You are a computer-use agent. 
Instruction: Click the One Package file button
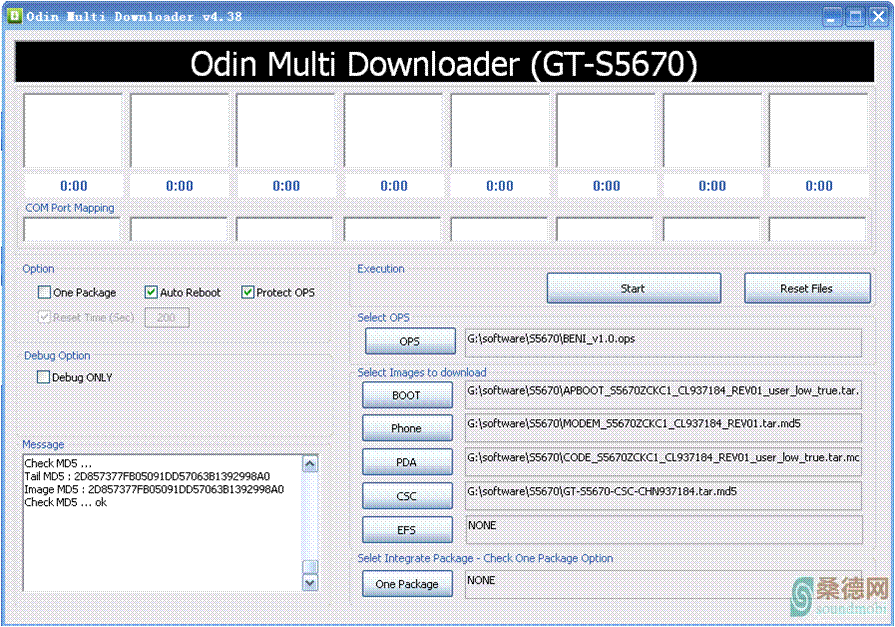tap(407, 584)
